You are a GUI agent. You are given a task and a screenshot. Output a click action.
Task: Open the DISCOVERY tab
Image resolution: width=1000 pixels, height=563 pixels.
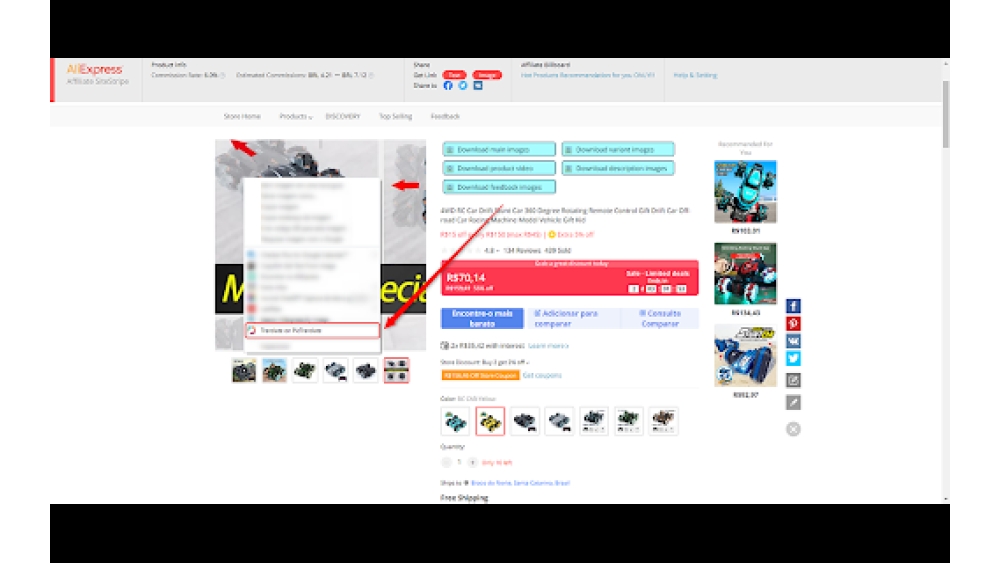342,117
